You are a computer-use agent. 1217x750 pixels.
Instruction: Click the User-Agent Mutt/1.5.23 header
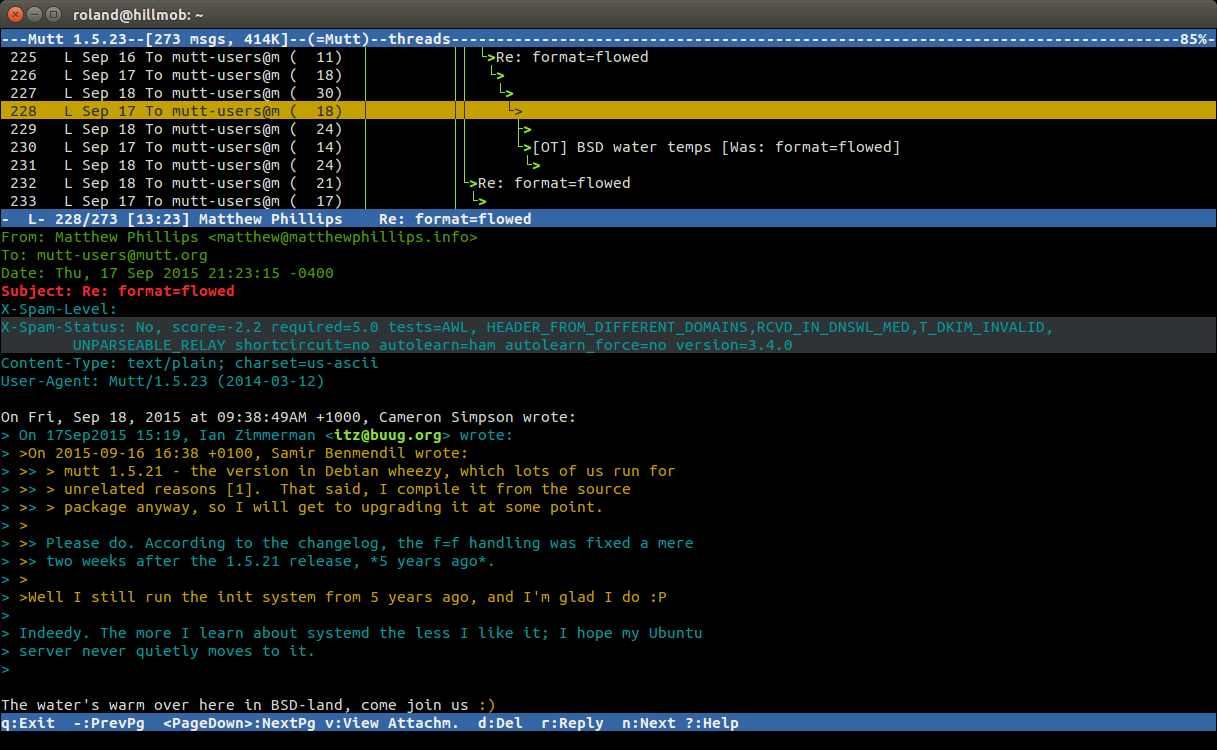(162, 381)
